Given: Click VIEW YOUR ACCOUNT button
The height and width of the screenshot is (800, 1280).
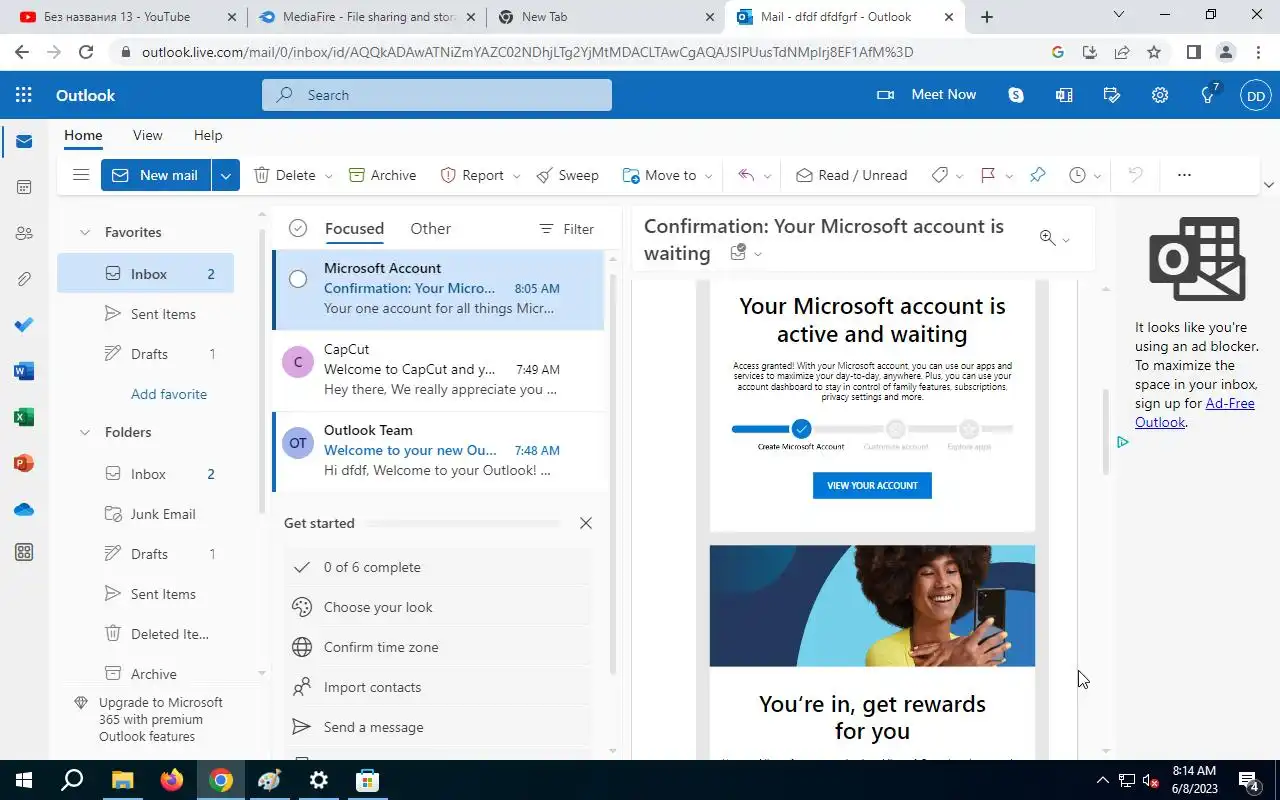Looking at the screenshot, I should [872, 485].
